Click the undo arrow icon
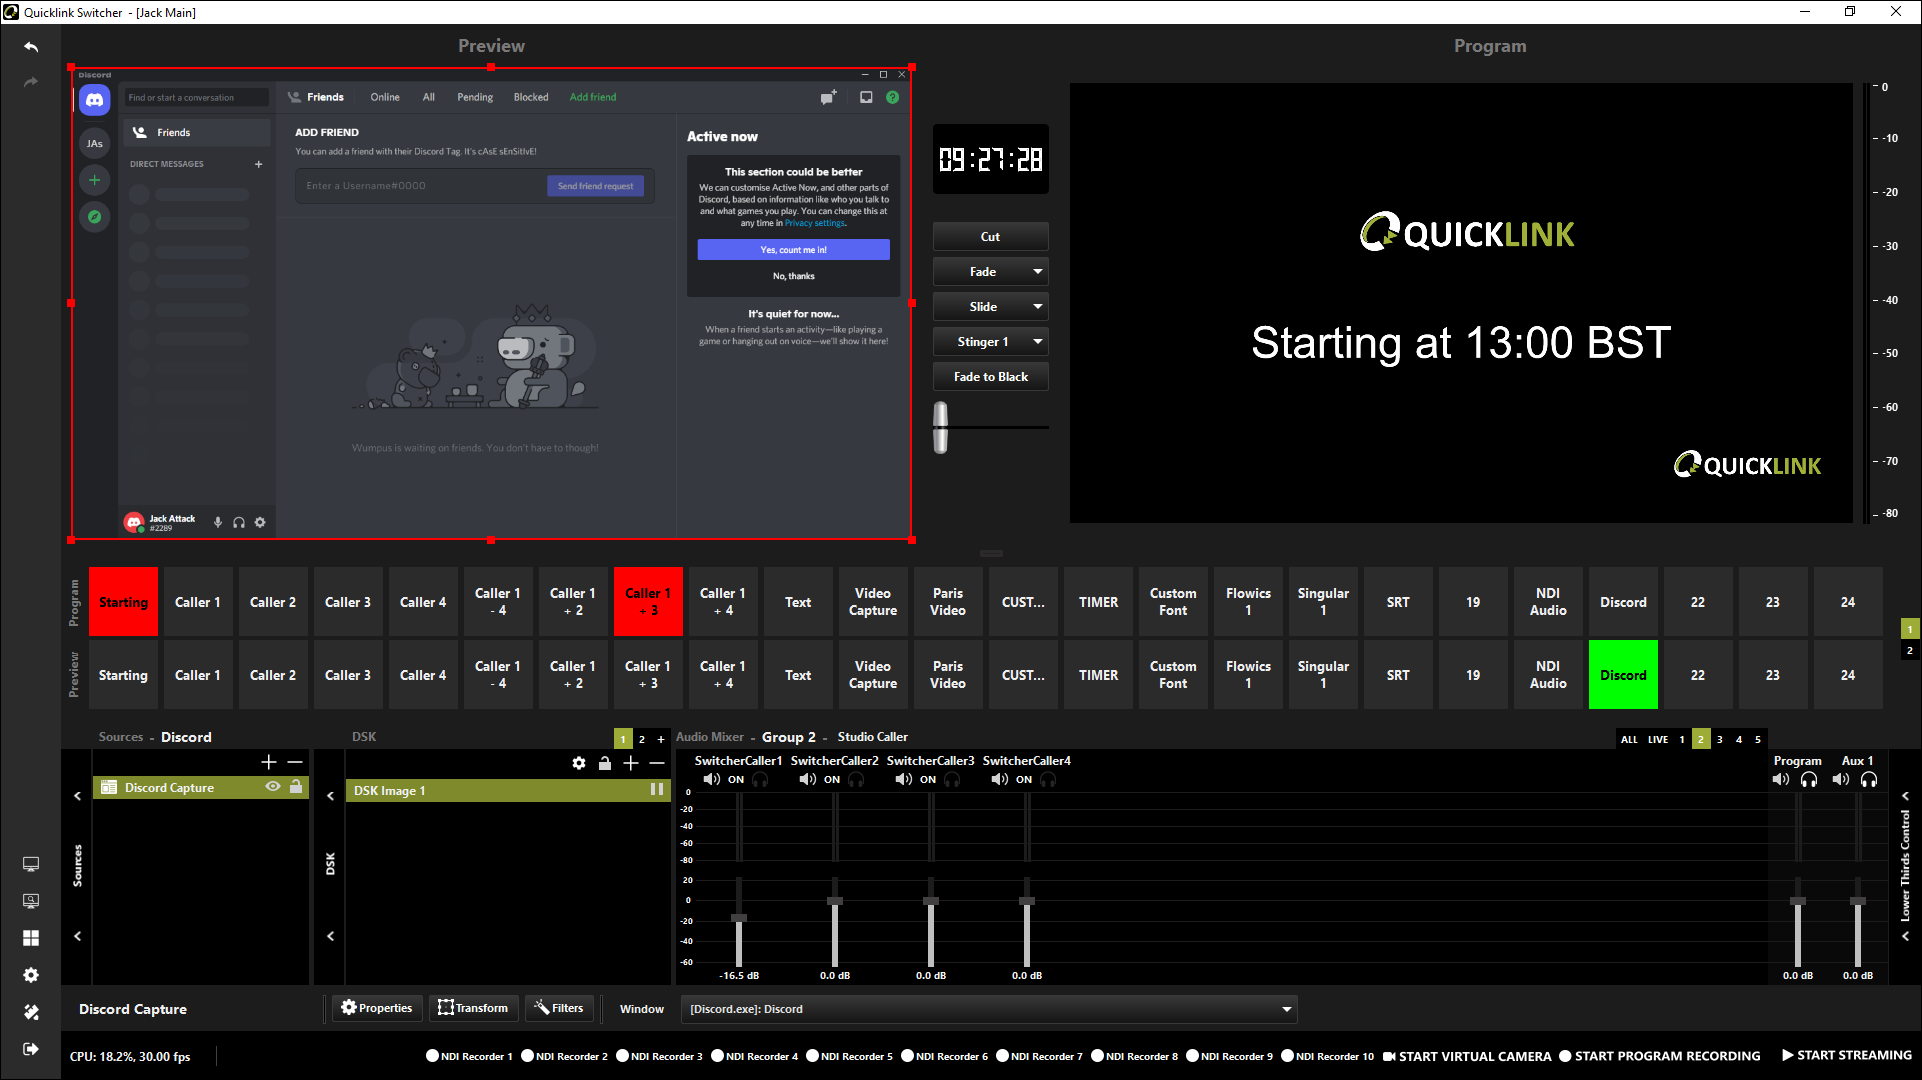This screenshot has width=1922, height=1080. [x=30, y=47]
